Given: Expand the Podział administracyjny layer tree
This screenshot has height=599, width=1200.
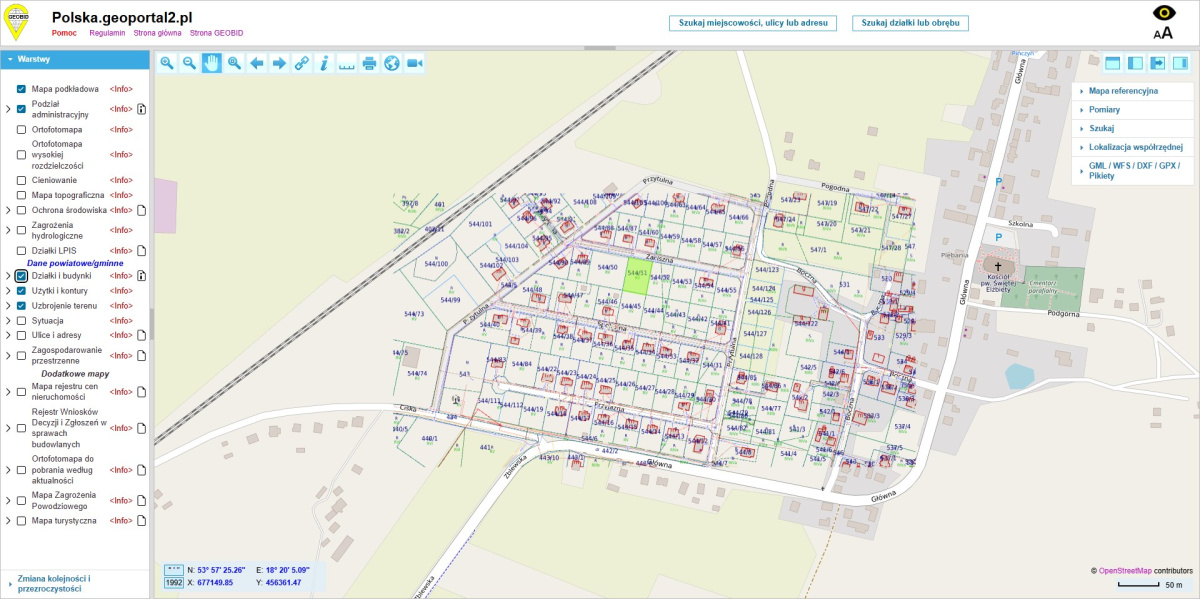Looking at the screenshot, I should click(x=8, y=109).
